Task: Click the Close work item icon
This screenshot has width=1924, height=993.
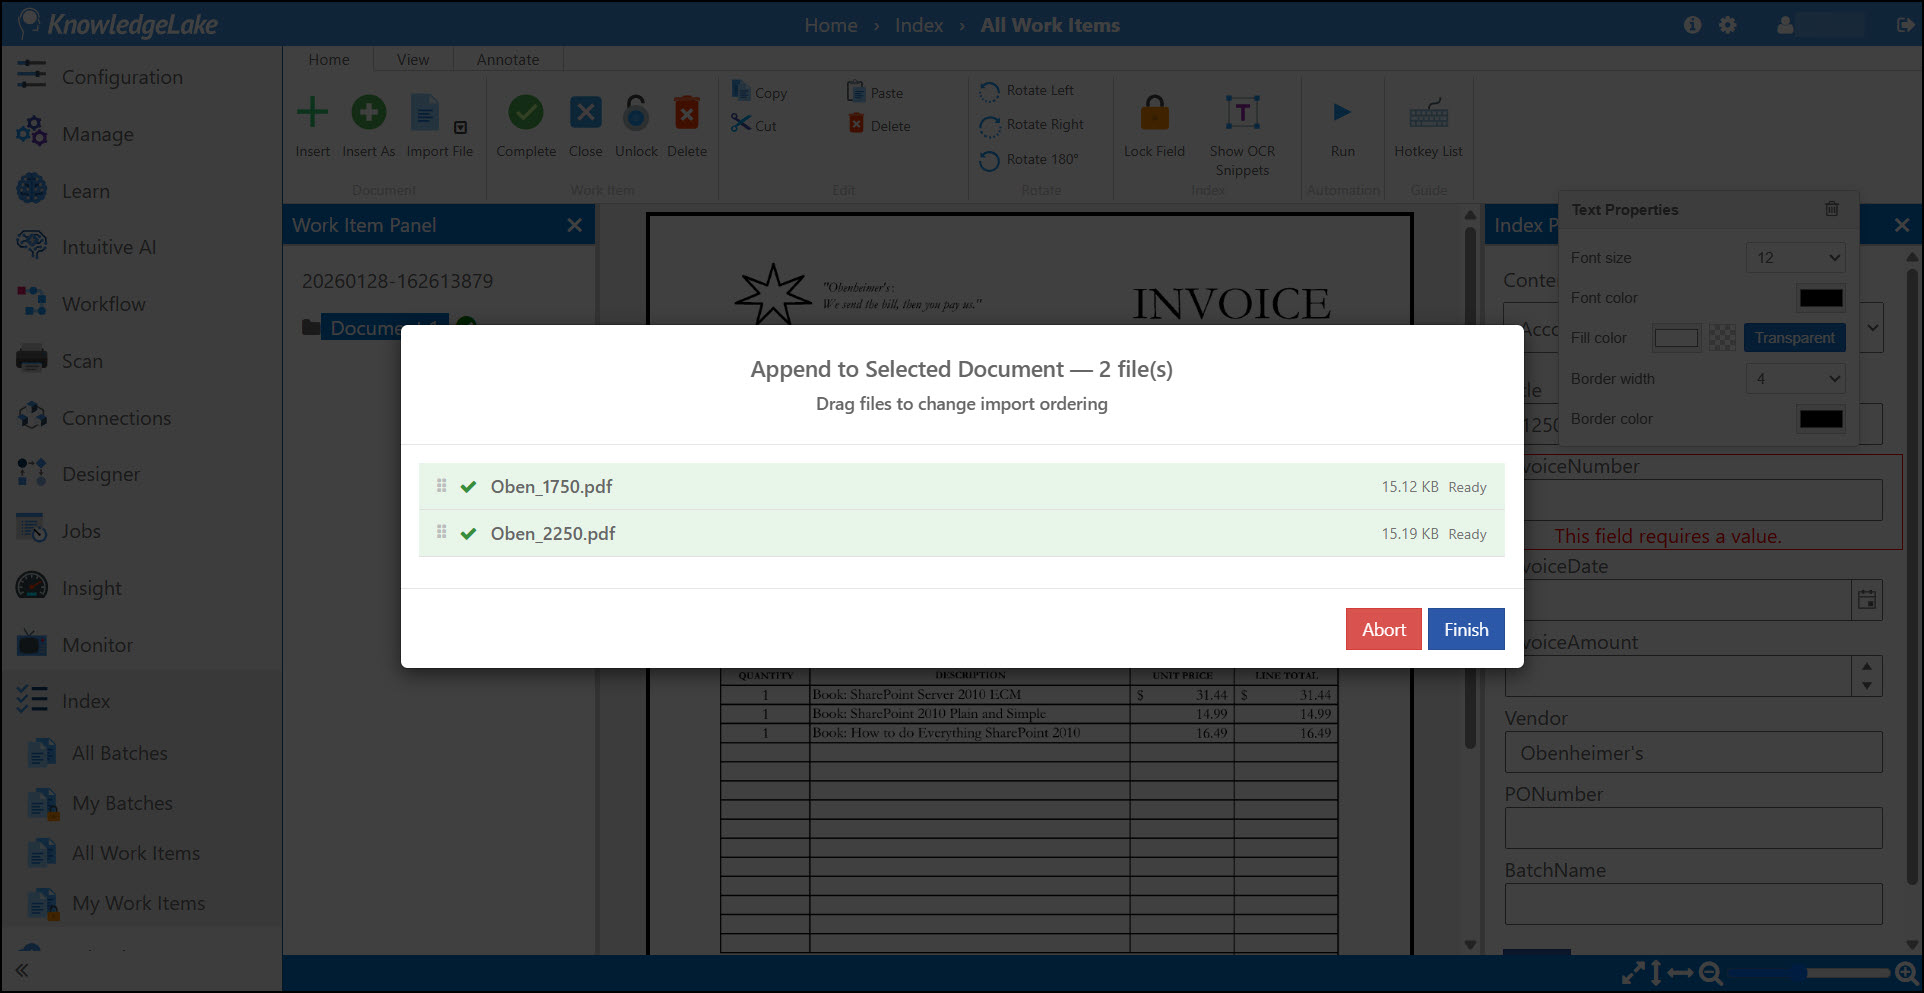Action: coord(586,112)
